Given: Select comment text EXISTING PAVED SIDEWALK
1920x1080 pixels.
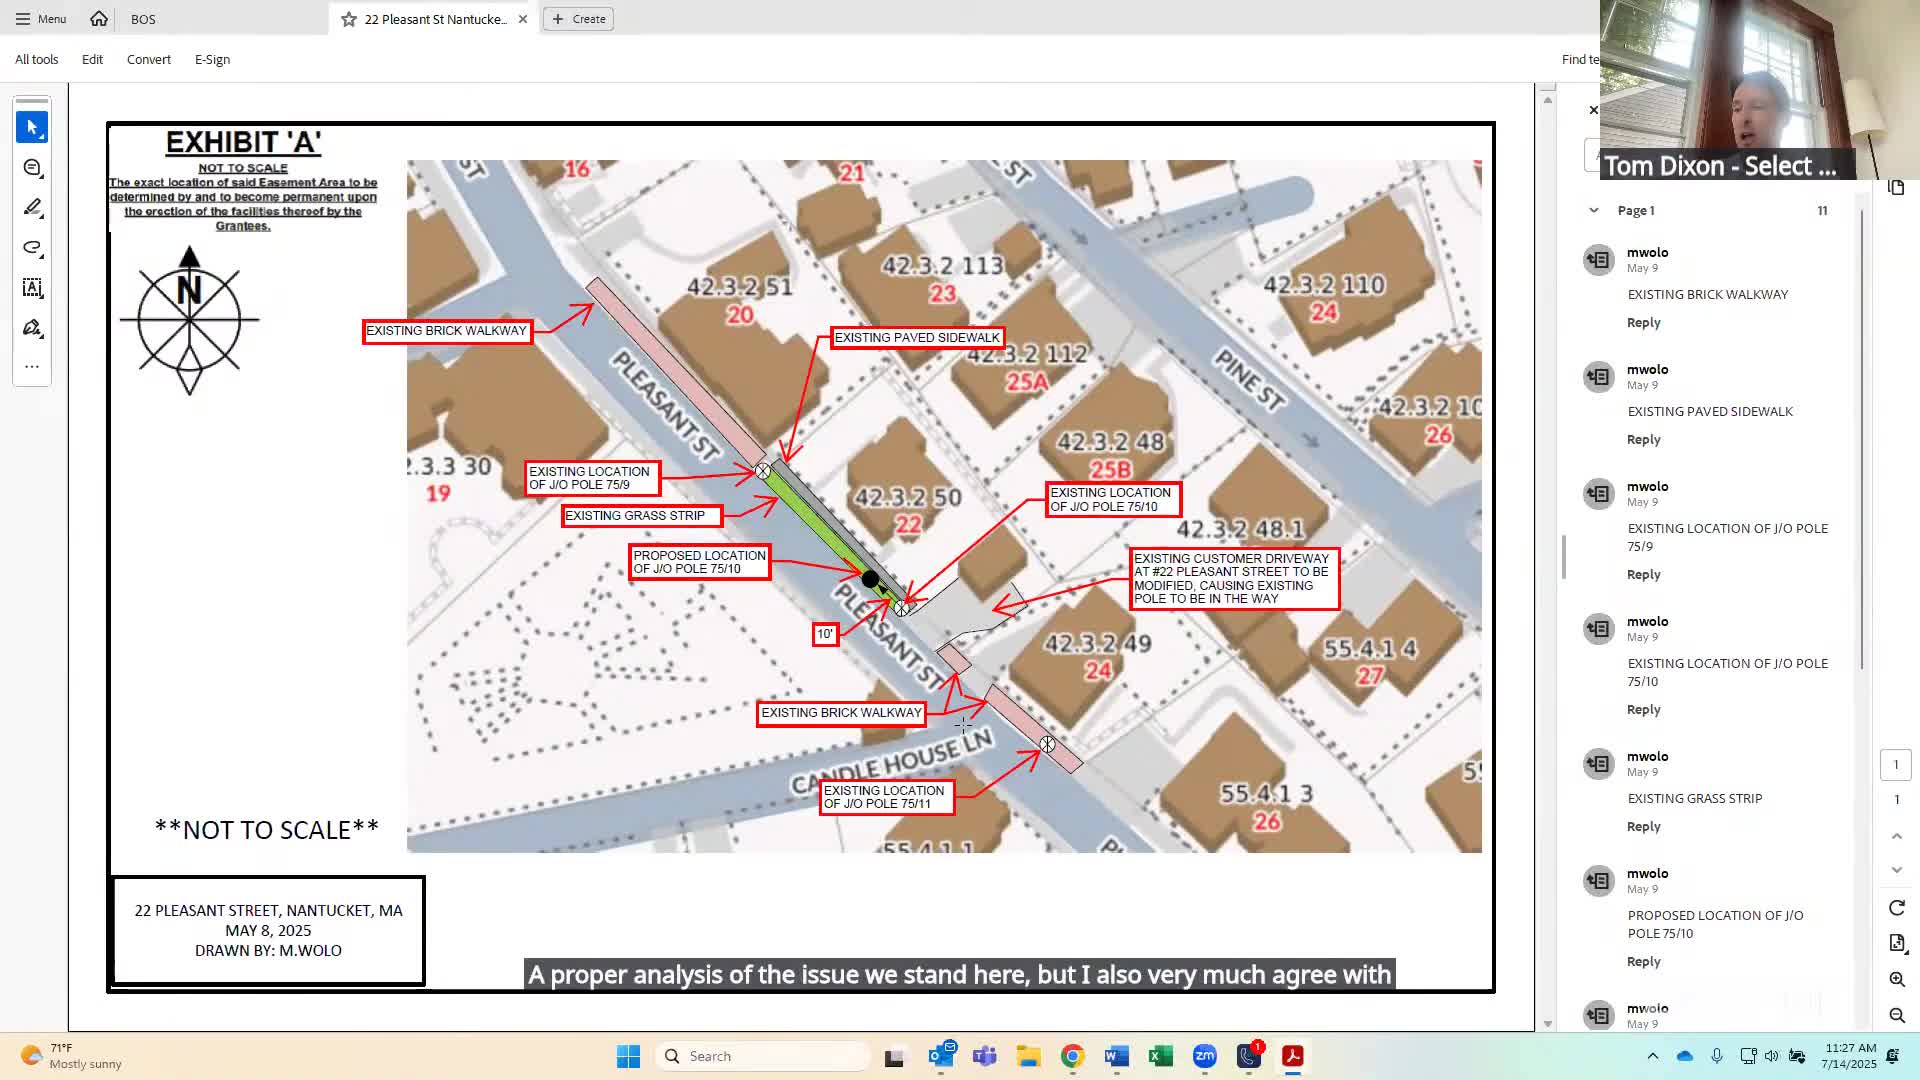Looking at the screenshot, I should [1710, 411].
